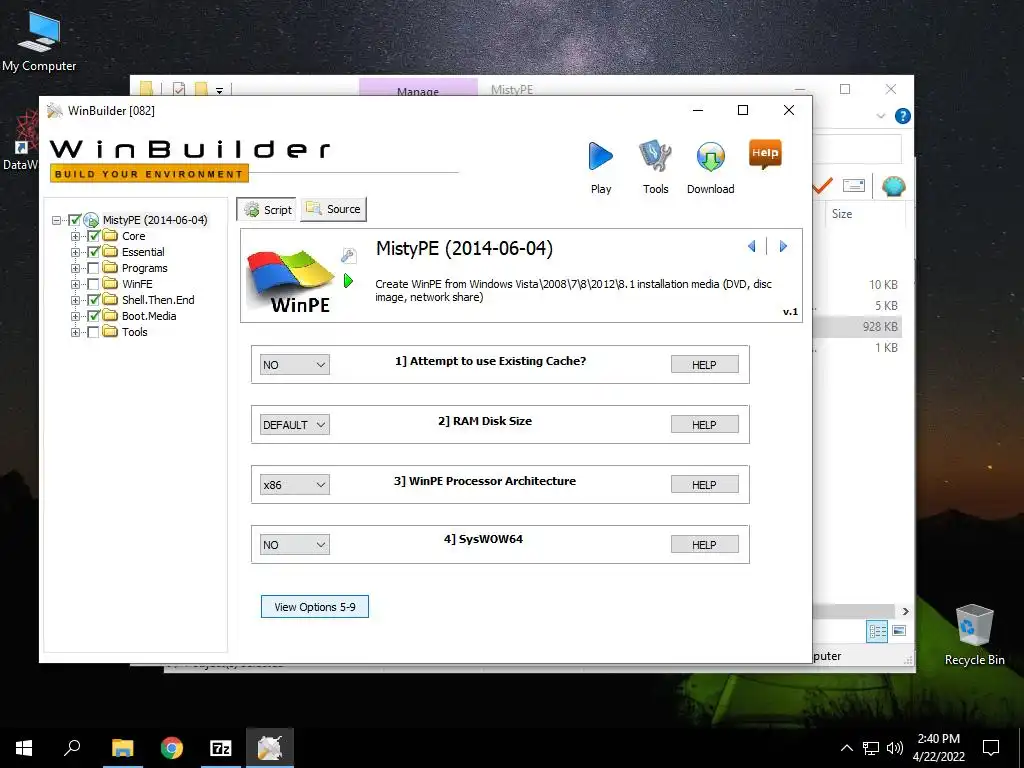Click the red checkmark icon in Explorer window

[x=822, y=186]
